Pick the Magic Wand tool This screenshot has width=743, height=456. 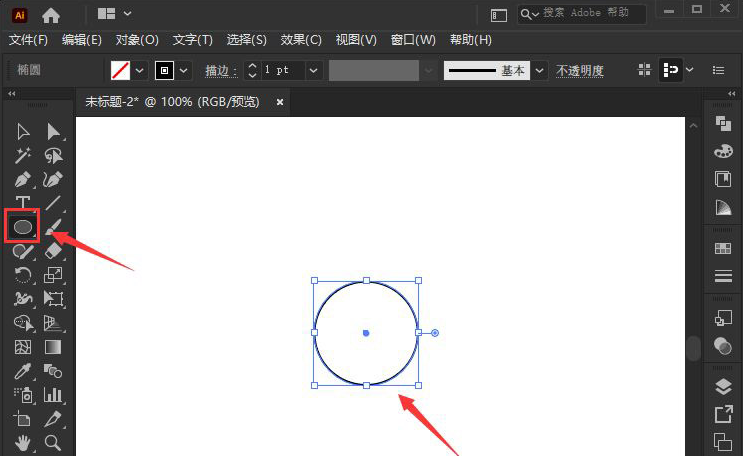click(x=23, y=155)
